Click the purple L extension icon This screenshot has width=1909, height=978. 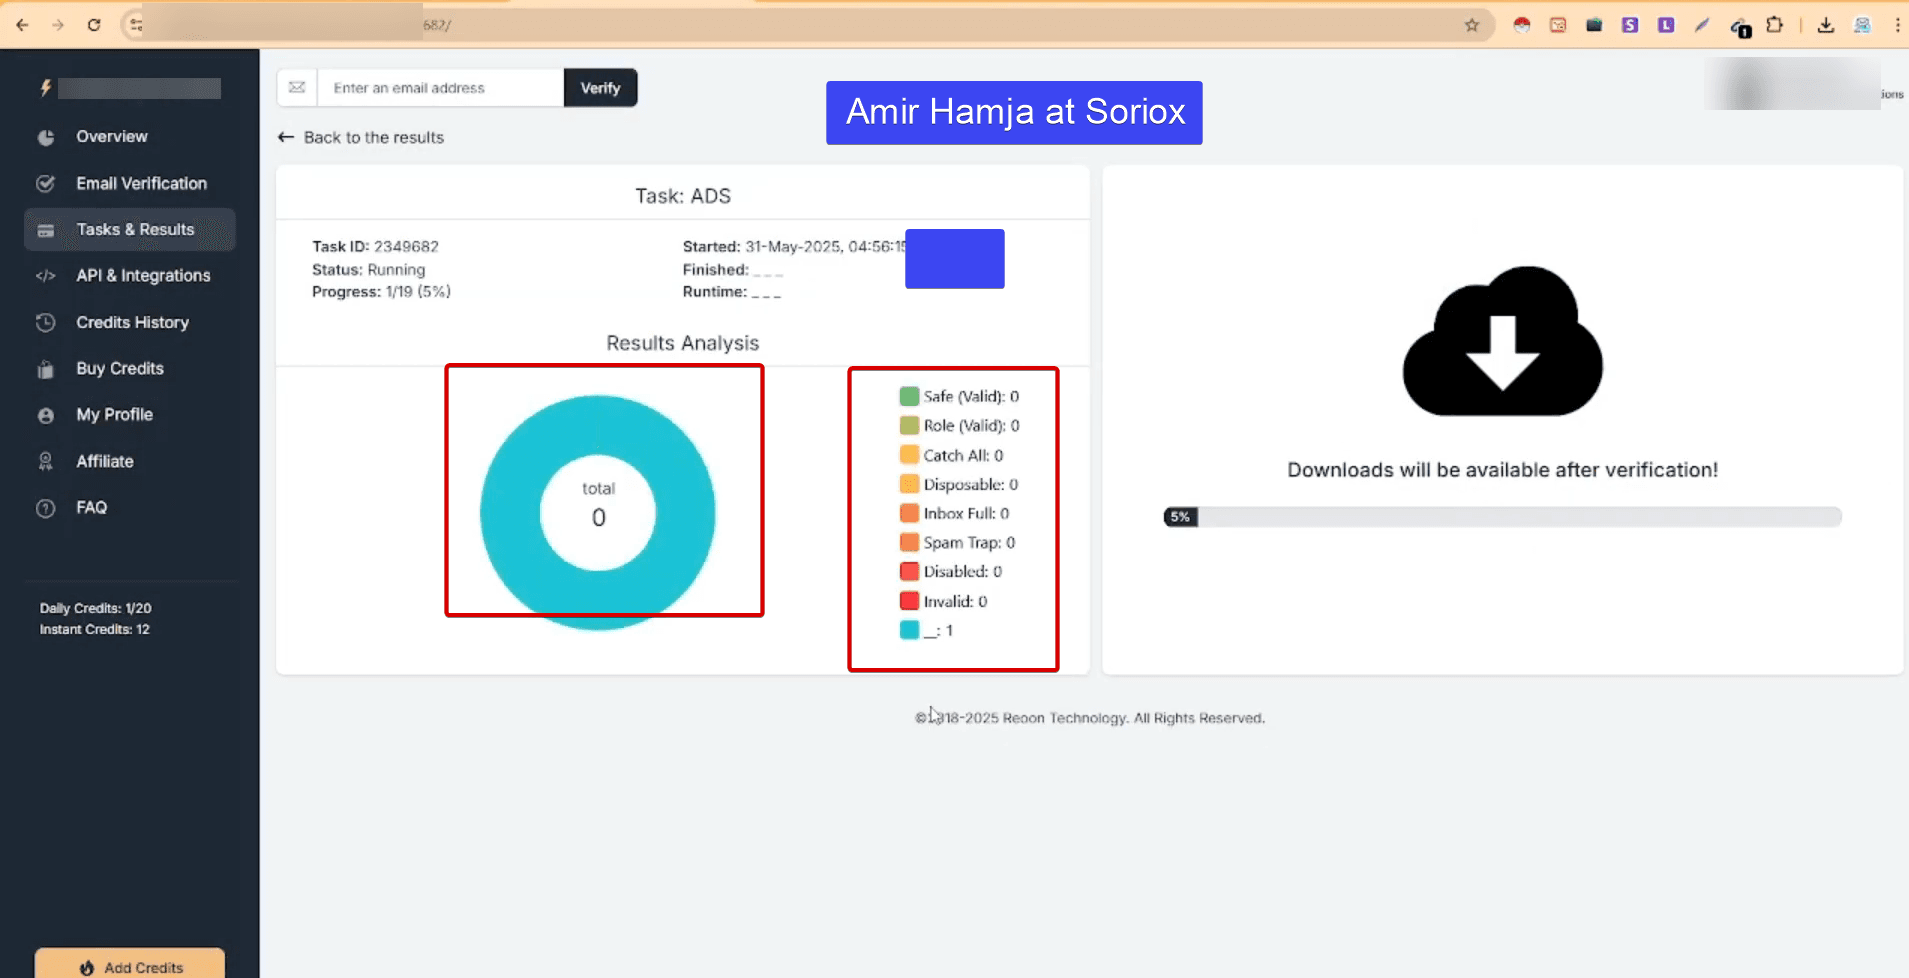click(1666, 25)
